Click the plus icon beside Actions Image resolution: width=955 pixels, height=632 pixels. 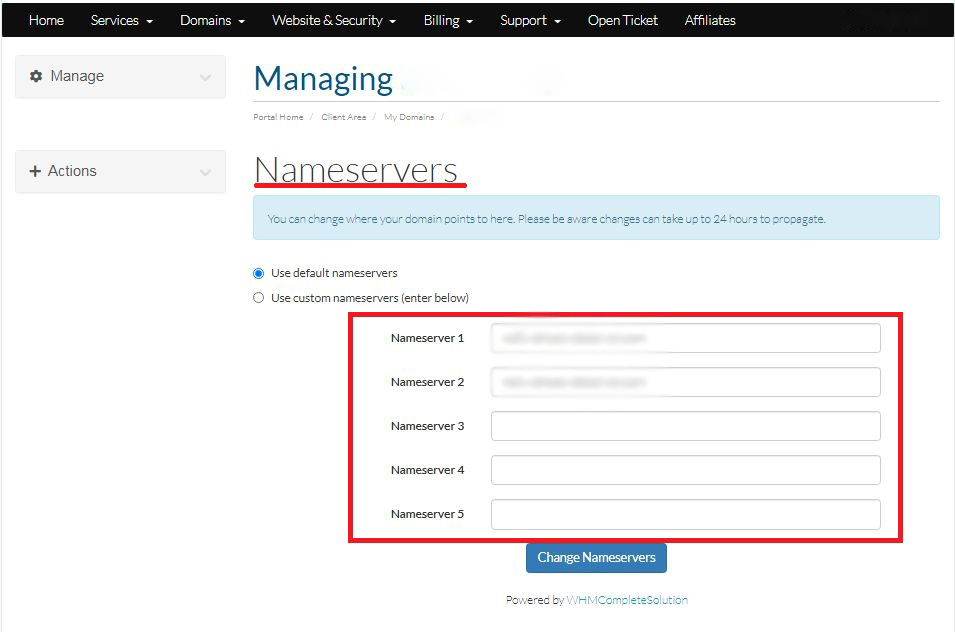[x=36, y=171]
